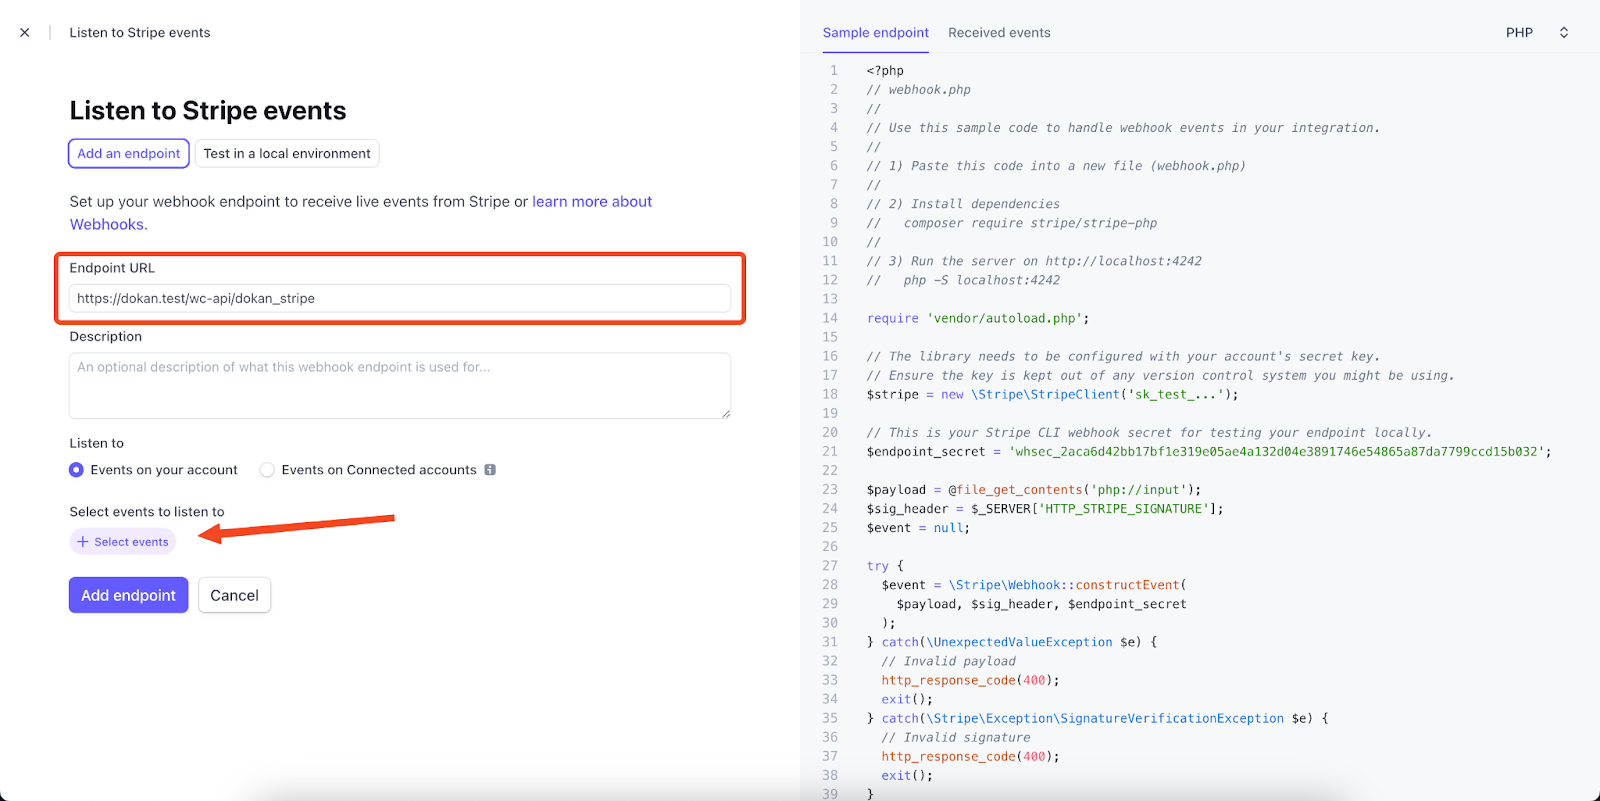Click the '\Stripe\Webhook::constructEvent(' line
This screenshot has height=801, width=1600.
coord(1034,585)
